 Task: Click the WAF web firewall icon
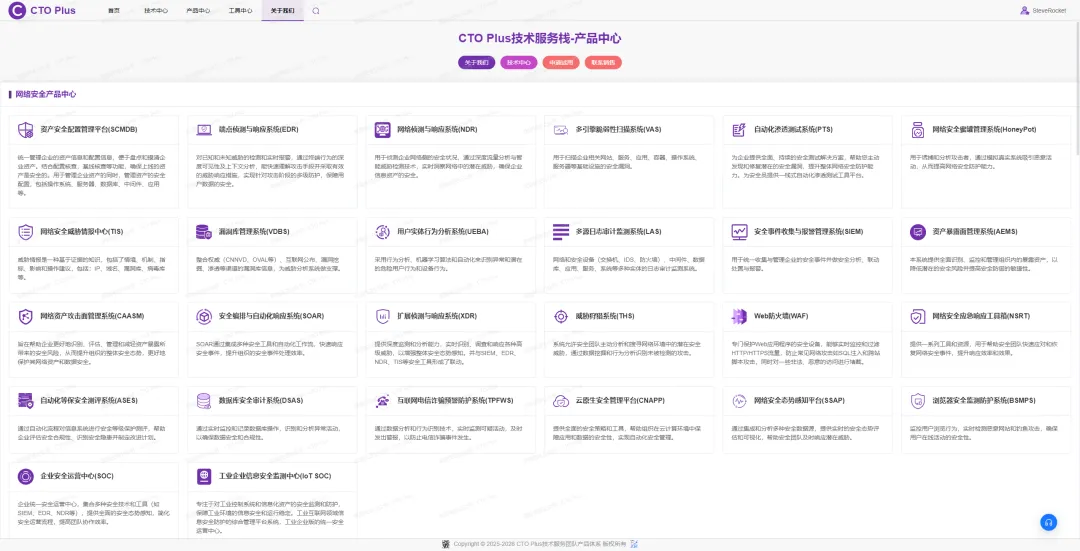(x=739, y=317)
